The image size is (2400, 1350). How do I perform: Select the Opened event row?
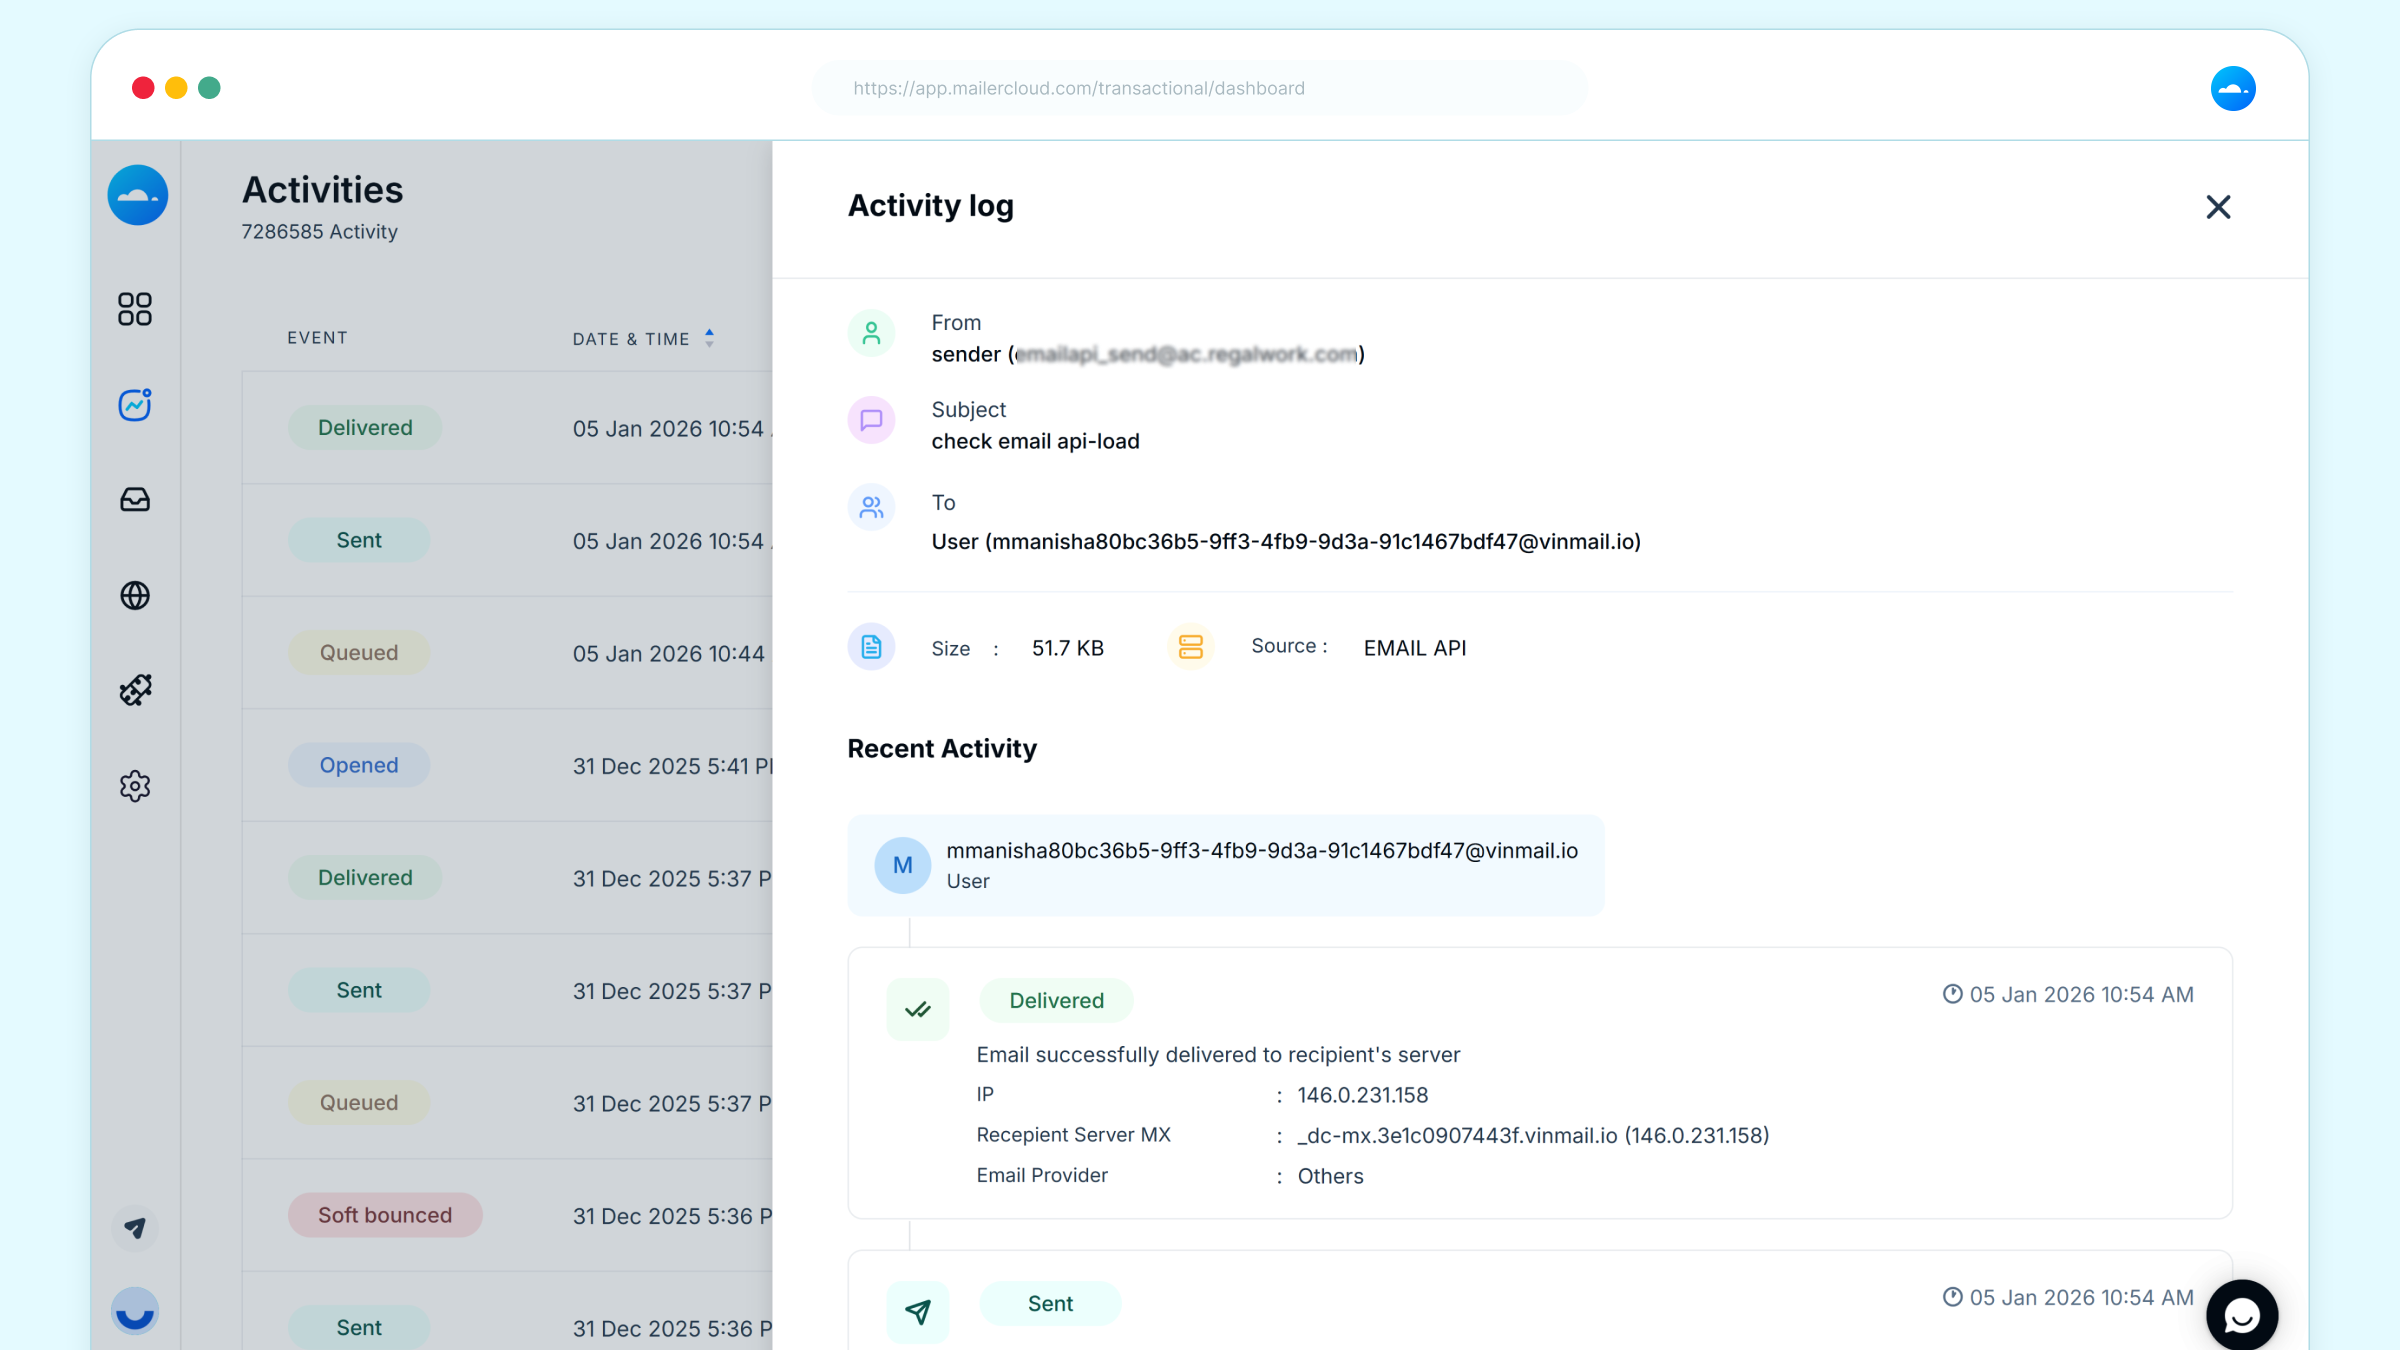coord(359,765)
